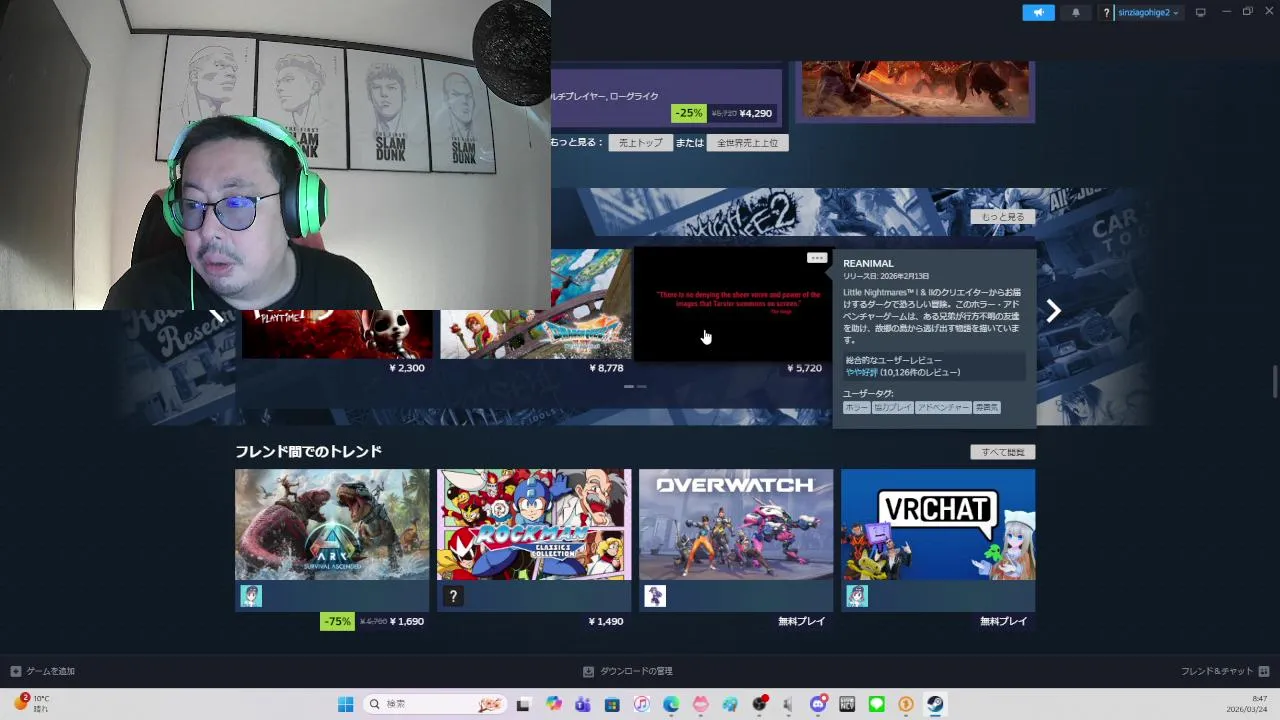Click the taskbar 検索 search box
This screenshot has width=1280, height=720.
434,704
